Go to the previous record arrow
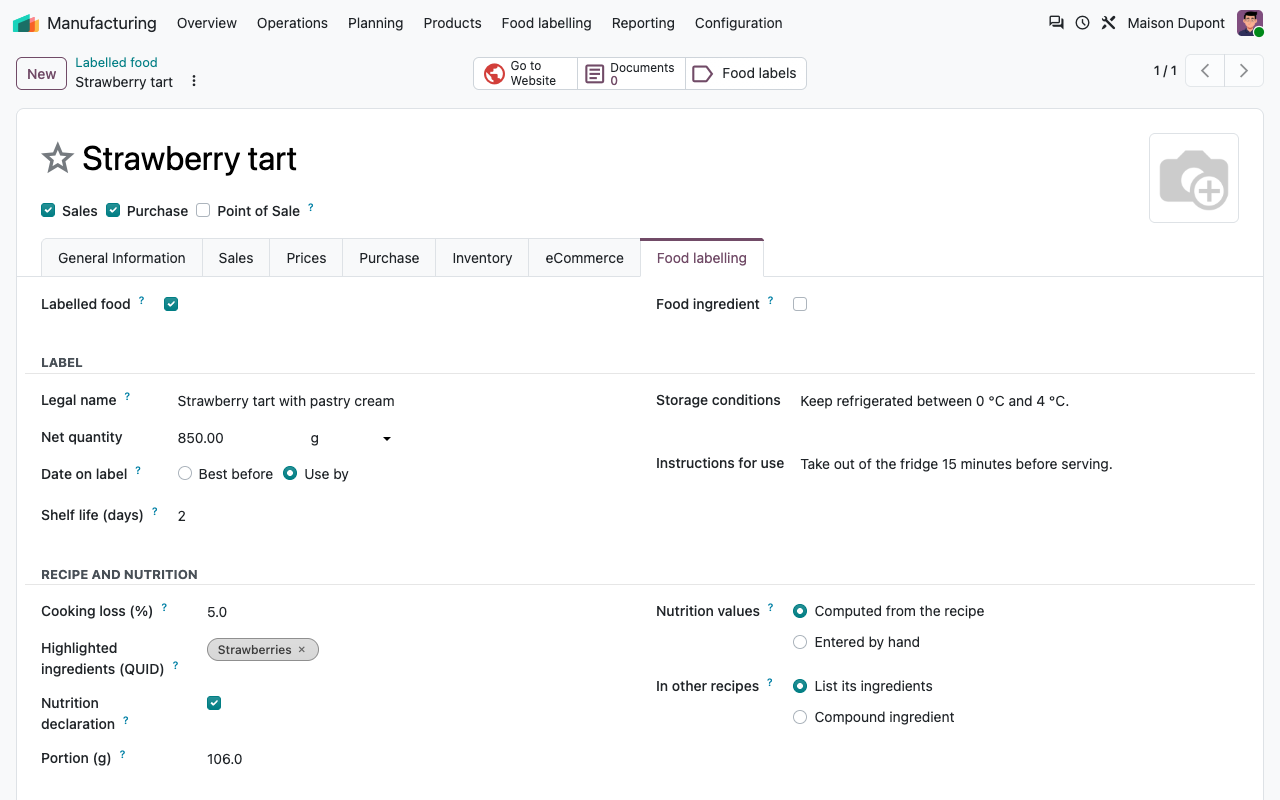The image size is (1280, 800). tap(1206, 71)
